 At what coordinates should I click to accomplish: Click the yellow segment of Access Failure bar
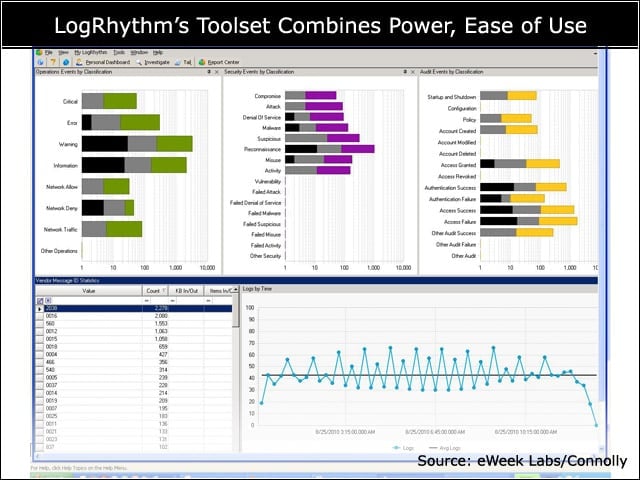click(558, 221)
